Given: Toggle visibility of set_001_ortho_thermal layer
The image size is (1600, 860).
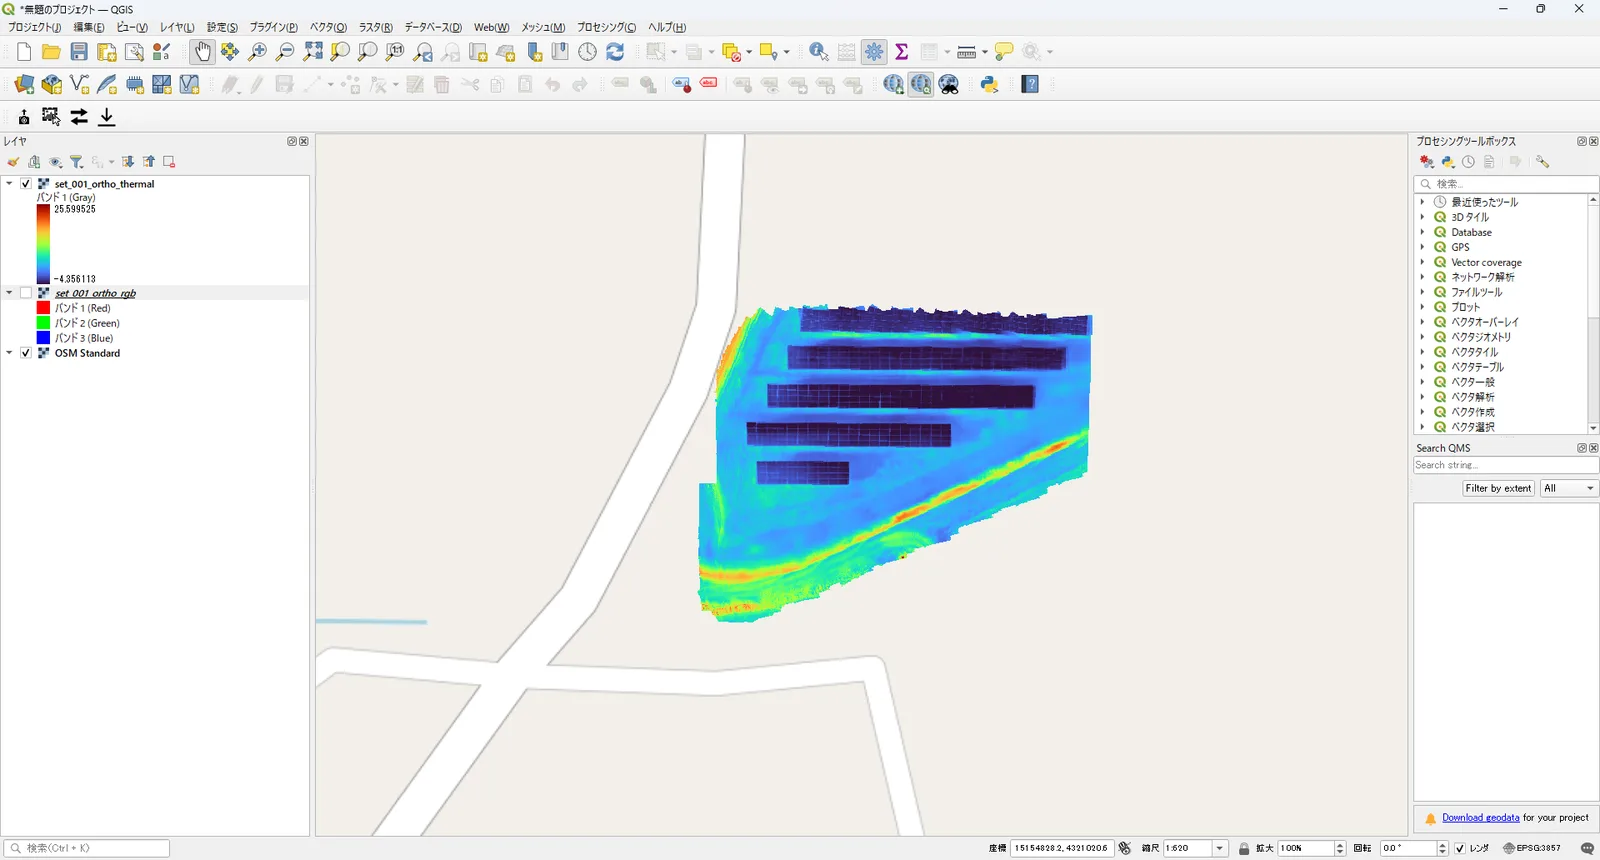Looking at the screenshot, I should click(x=26, y=184).
